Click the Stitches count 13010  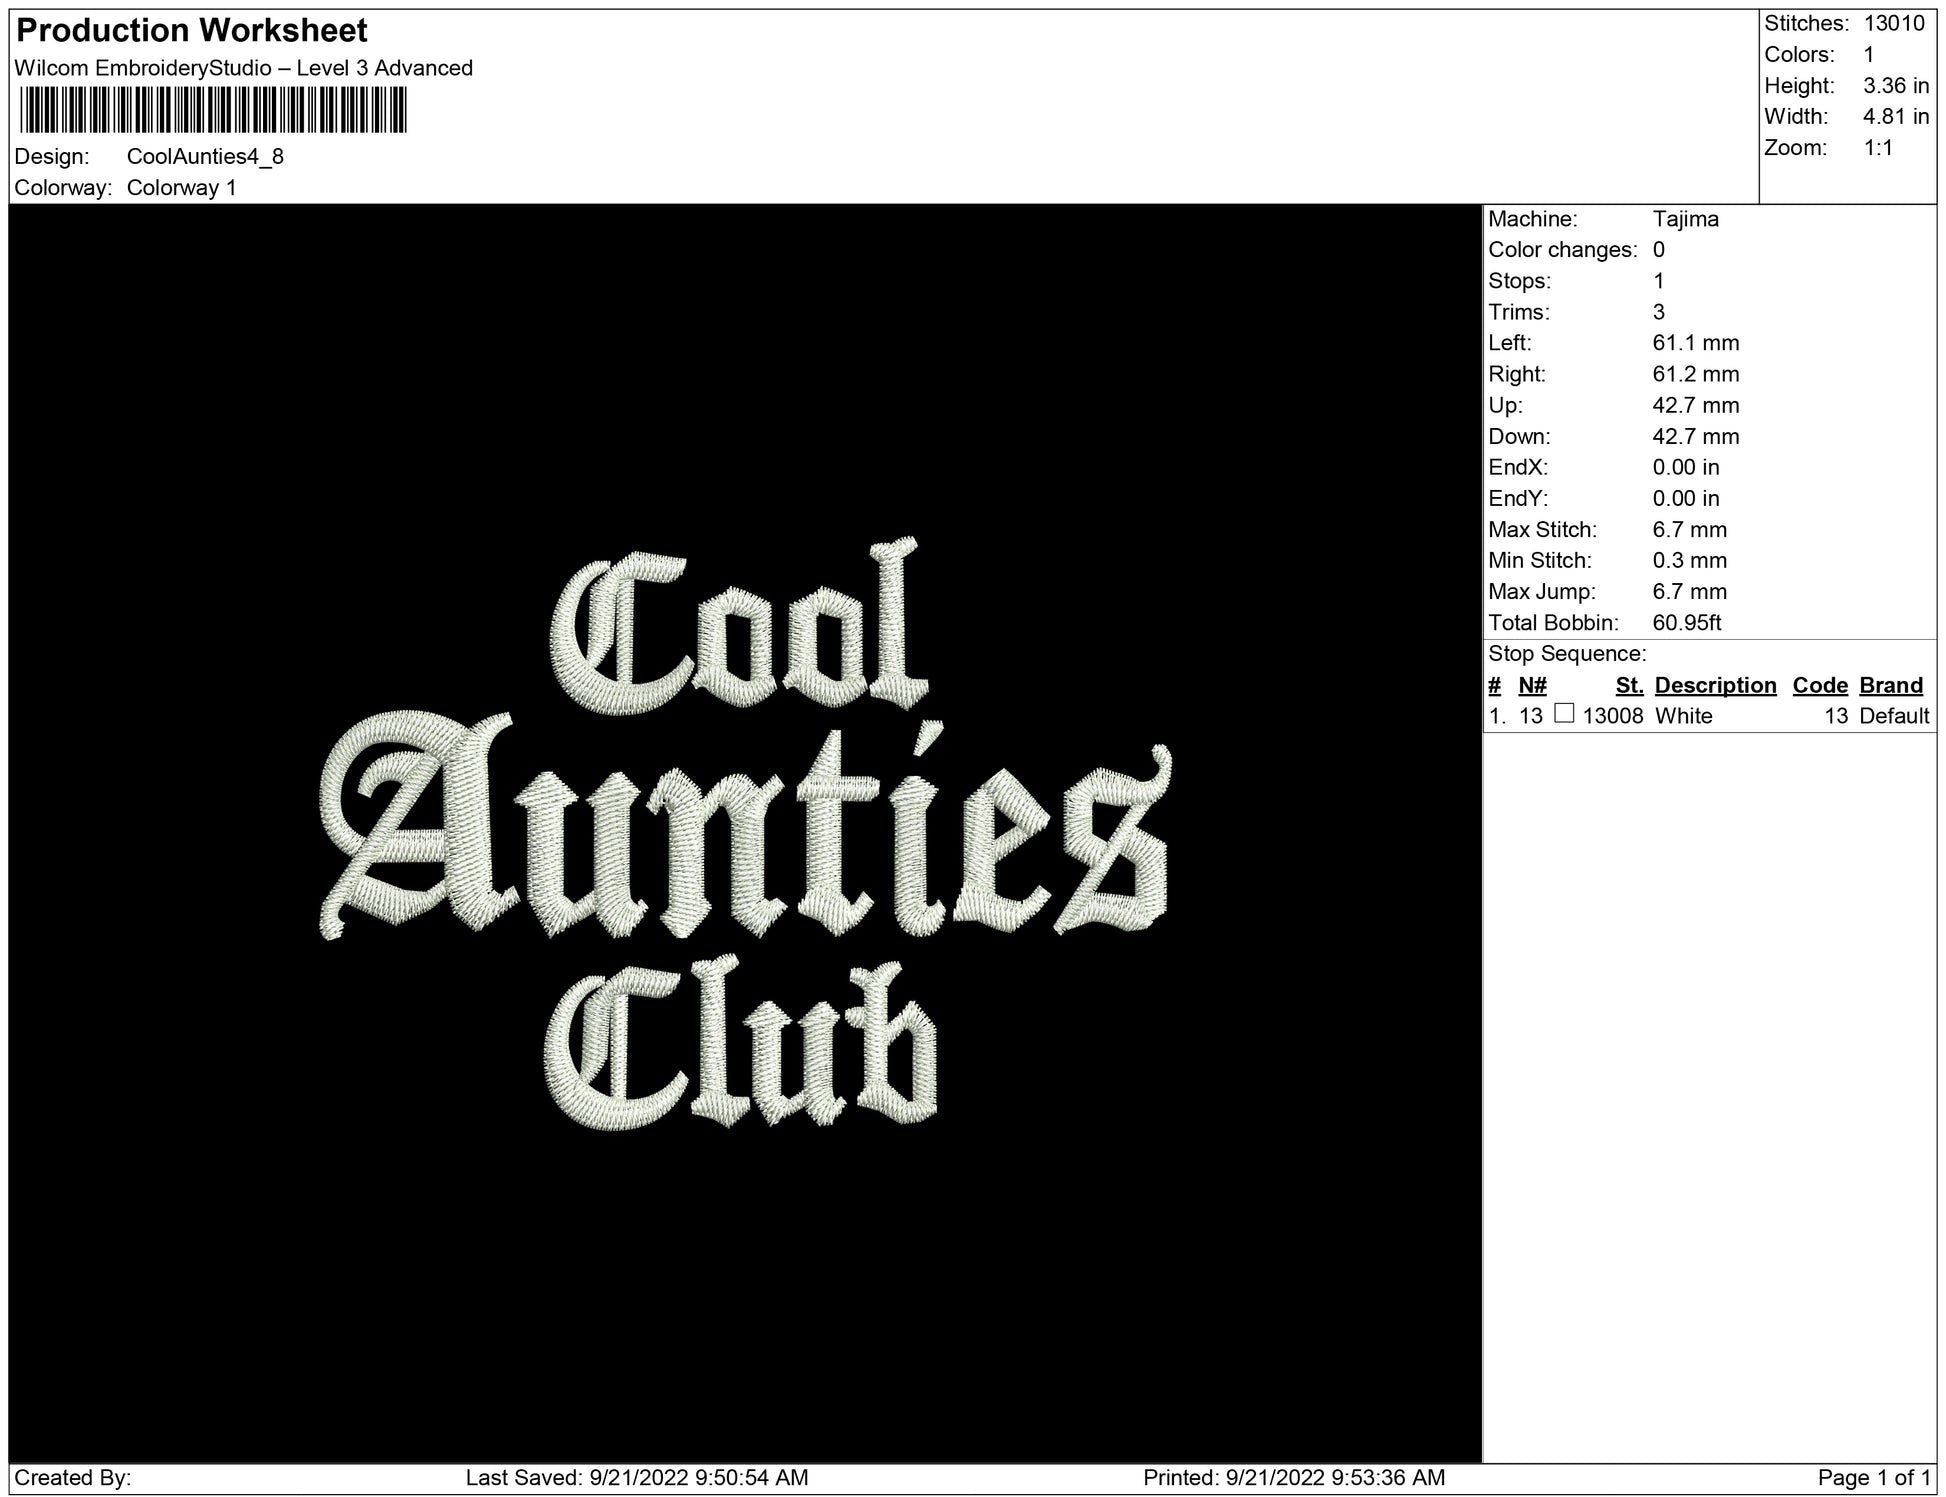coord(1894,23)
